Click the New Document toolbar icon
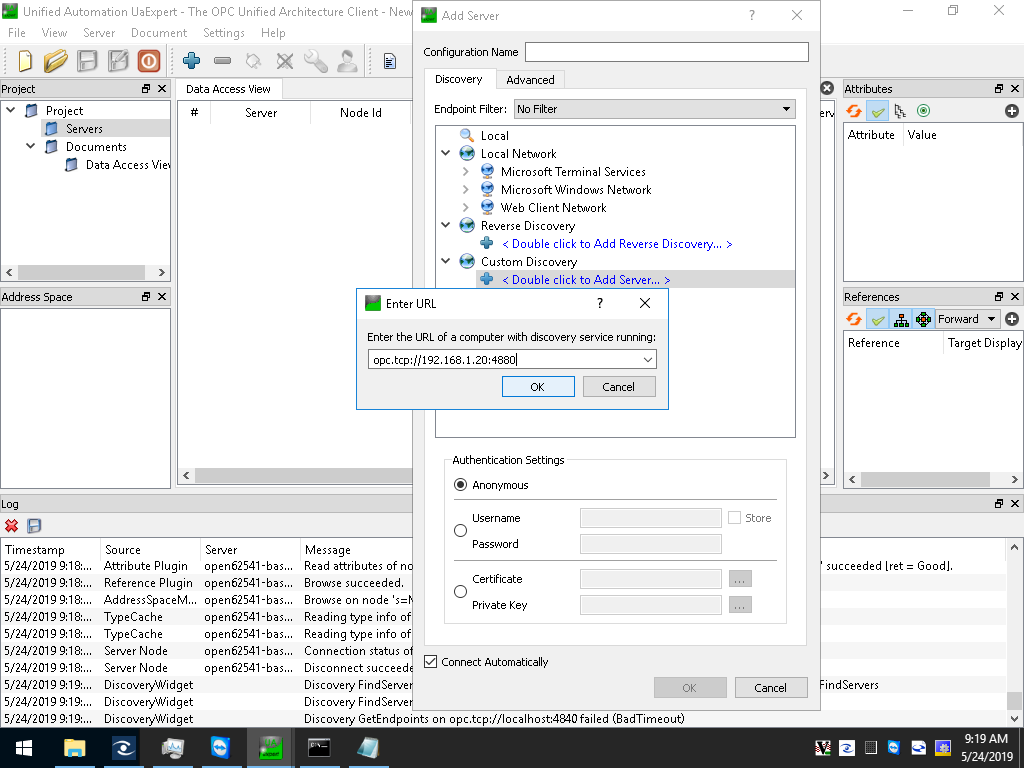This screenshot has height=768, width=1024. [25, 61]
